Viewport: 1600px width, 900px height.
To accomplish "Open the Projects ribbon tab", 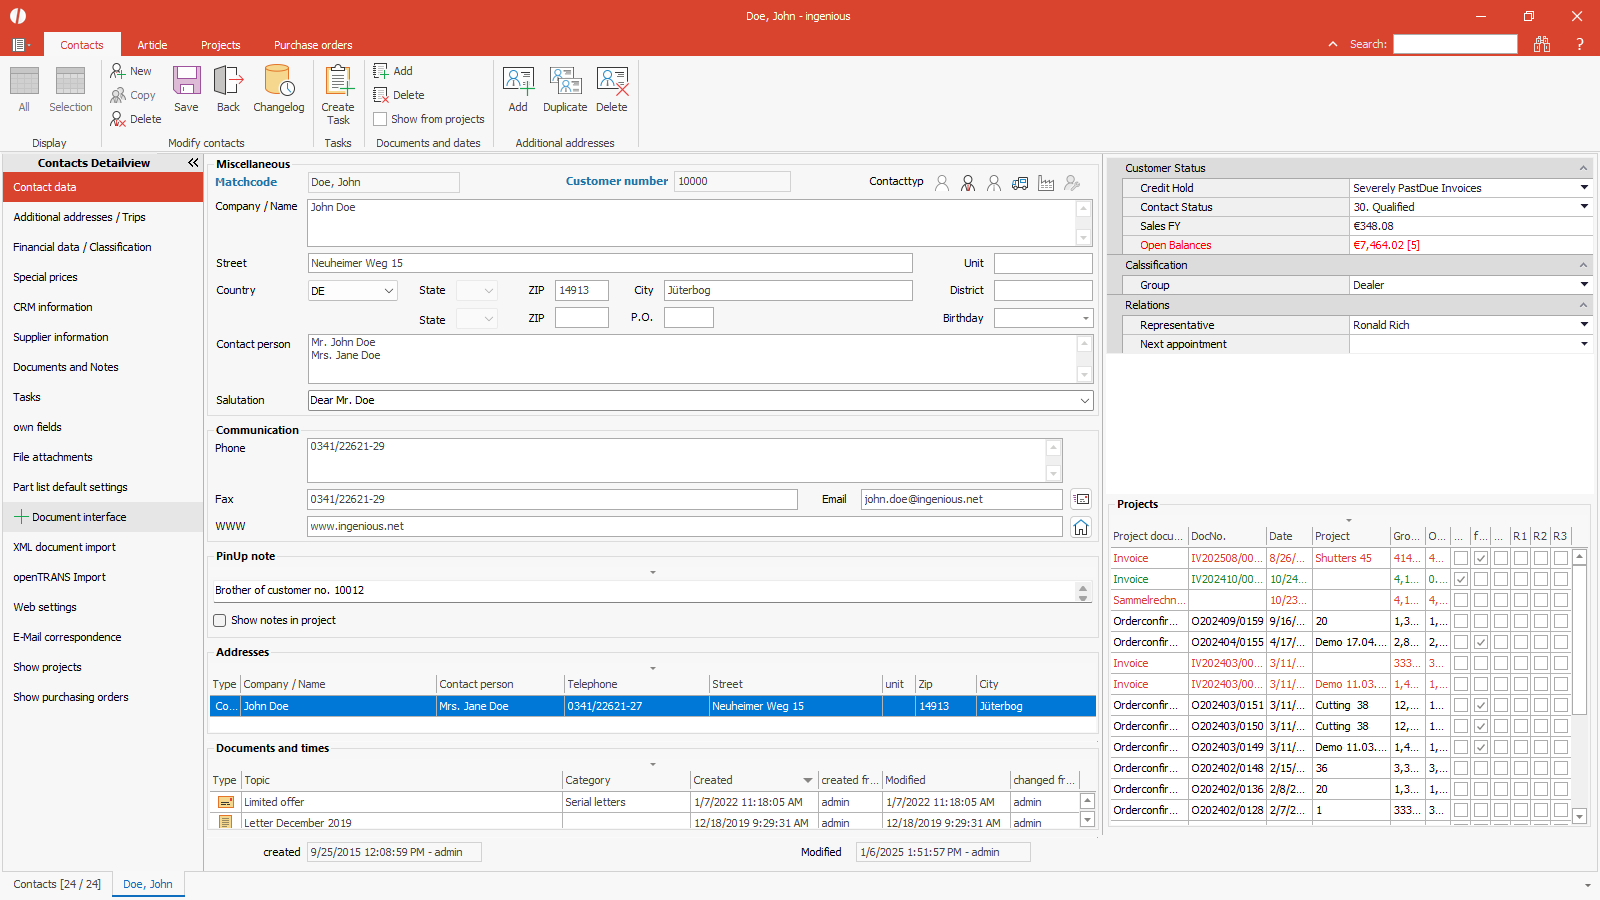I will point(220,45).
